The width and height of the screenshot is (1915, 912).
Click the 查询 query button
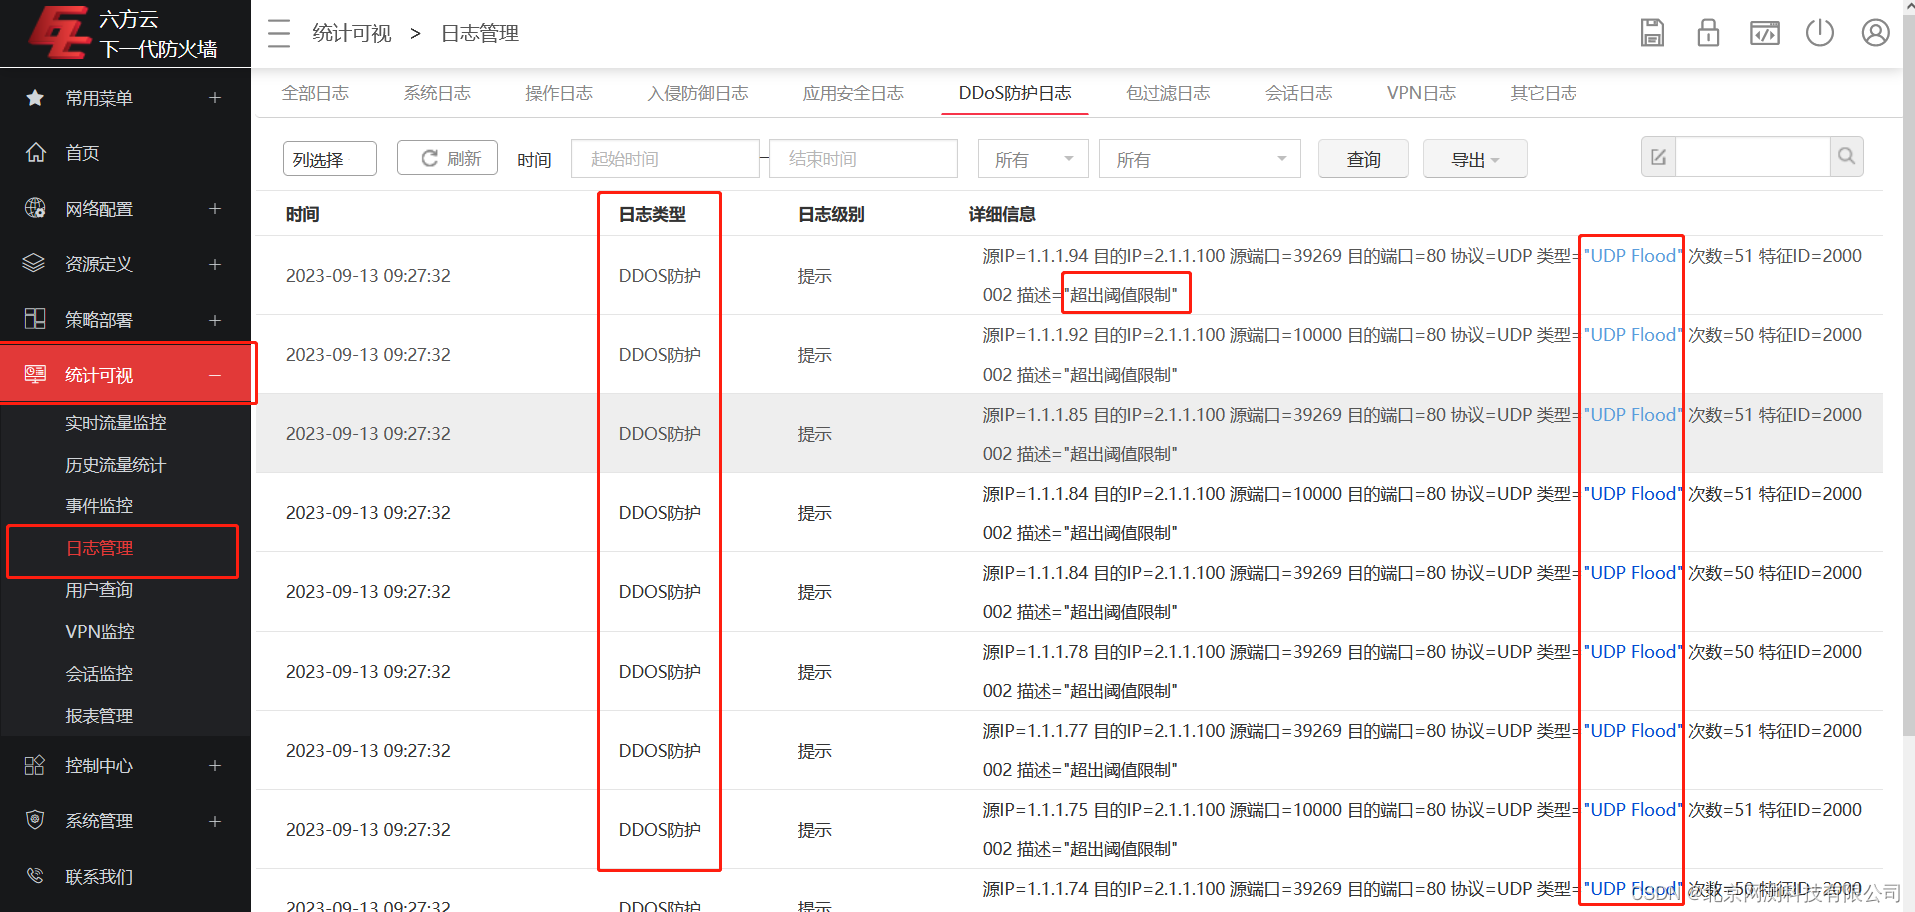[x=1363, y=159]
